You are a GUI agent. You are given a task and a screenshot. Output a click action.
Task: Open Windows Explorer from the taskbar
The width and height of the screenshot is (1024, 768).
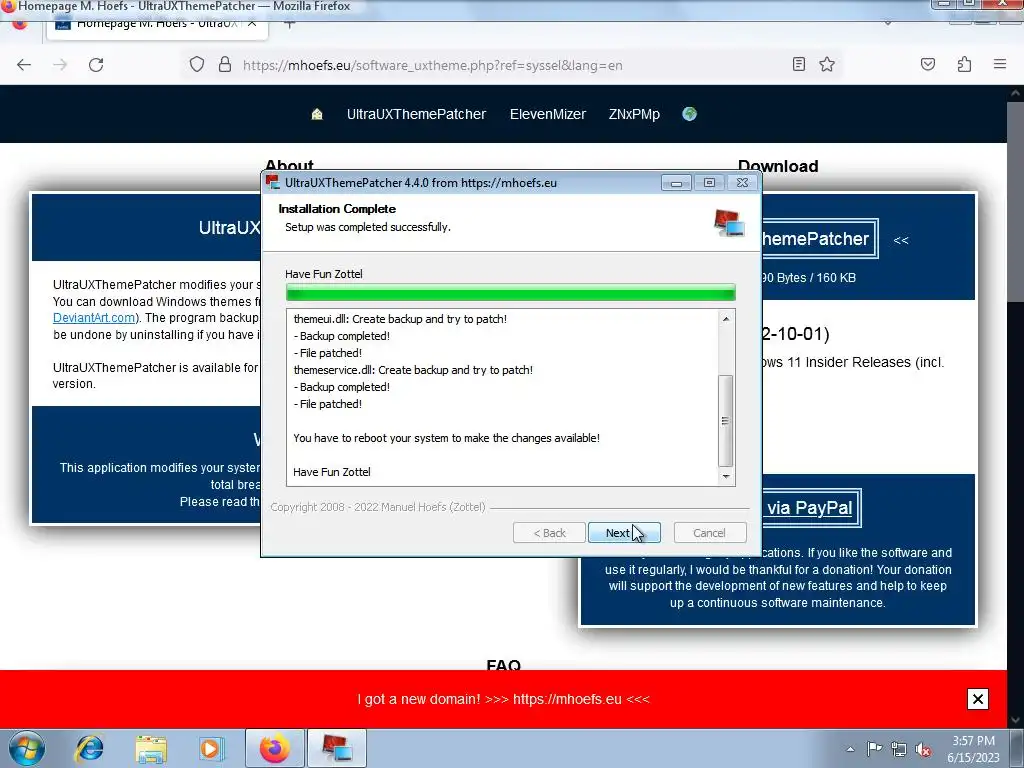[x=151, y=748]
